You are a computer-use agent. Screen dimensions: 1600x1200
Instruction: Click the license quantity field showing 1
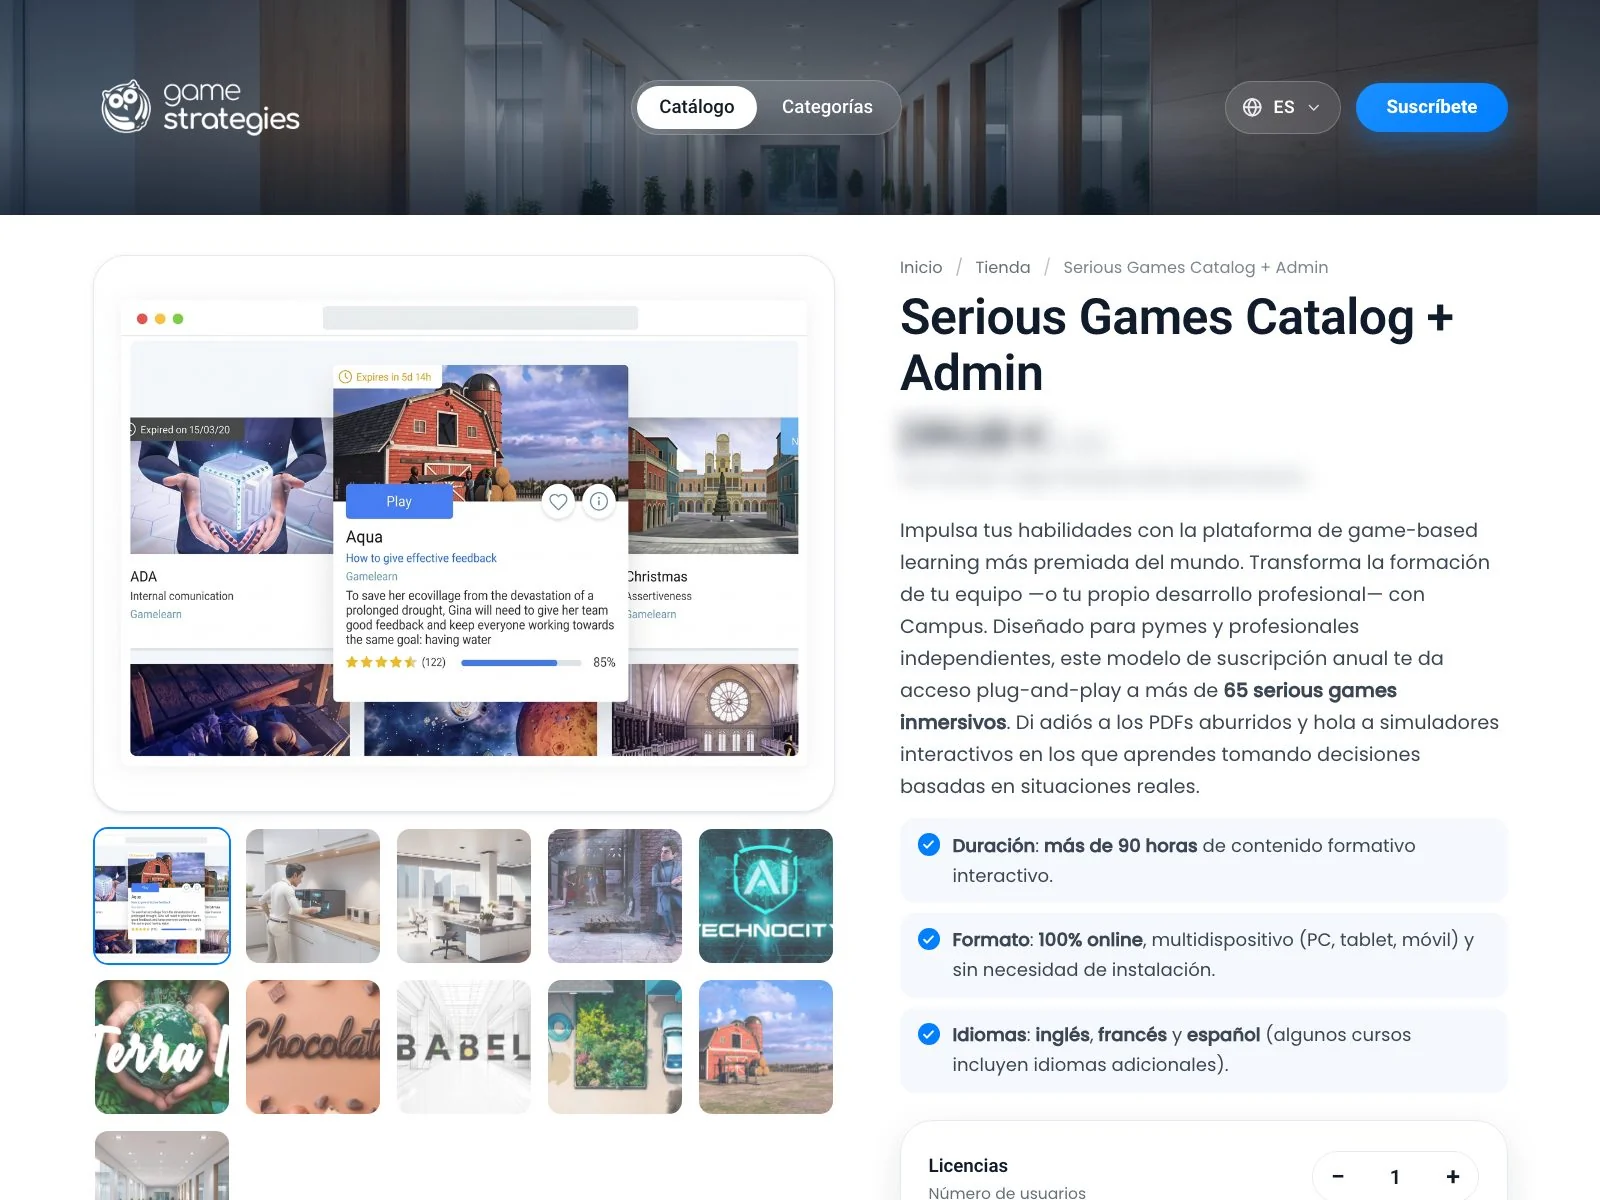click(1395, 1177)
